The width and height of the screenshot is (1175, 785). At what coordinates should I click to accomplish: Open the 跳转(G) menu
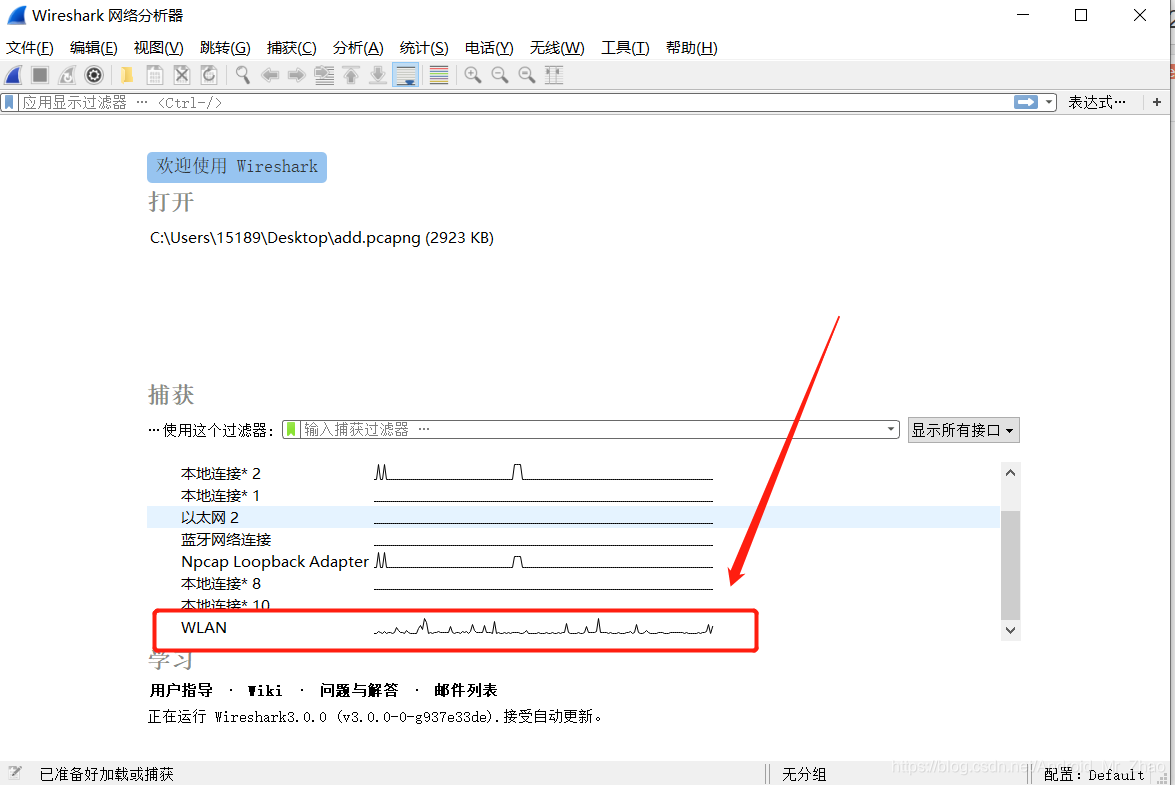tap(225, 48)
